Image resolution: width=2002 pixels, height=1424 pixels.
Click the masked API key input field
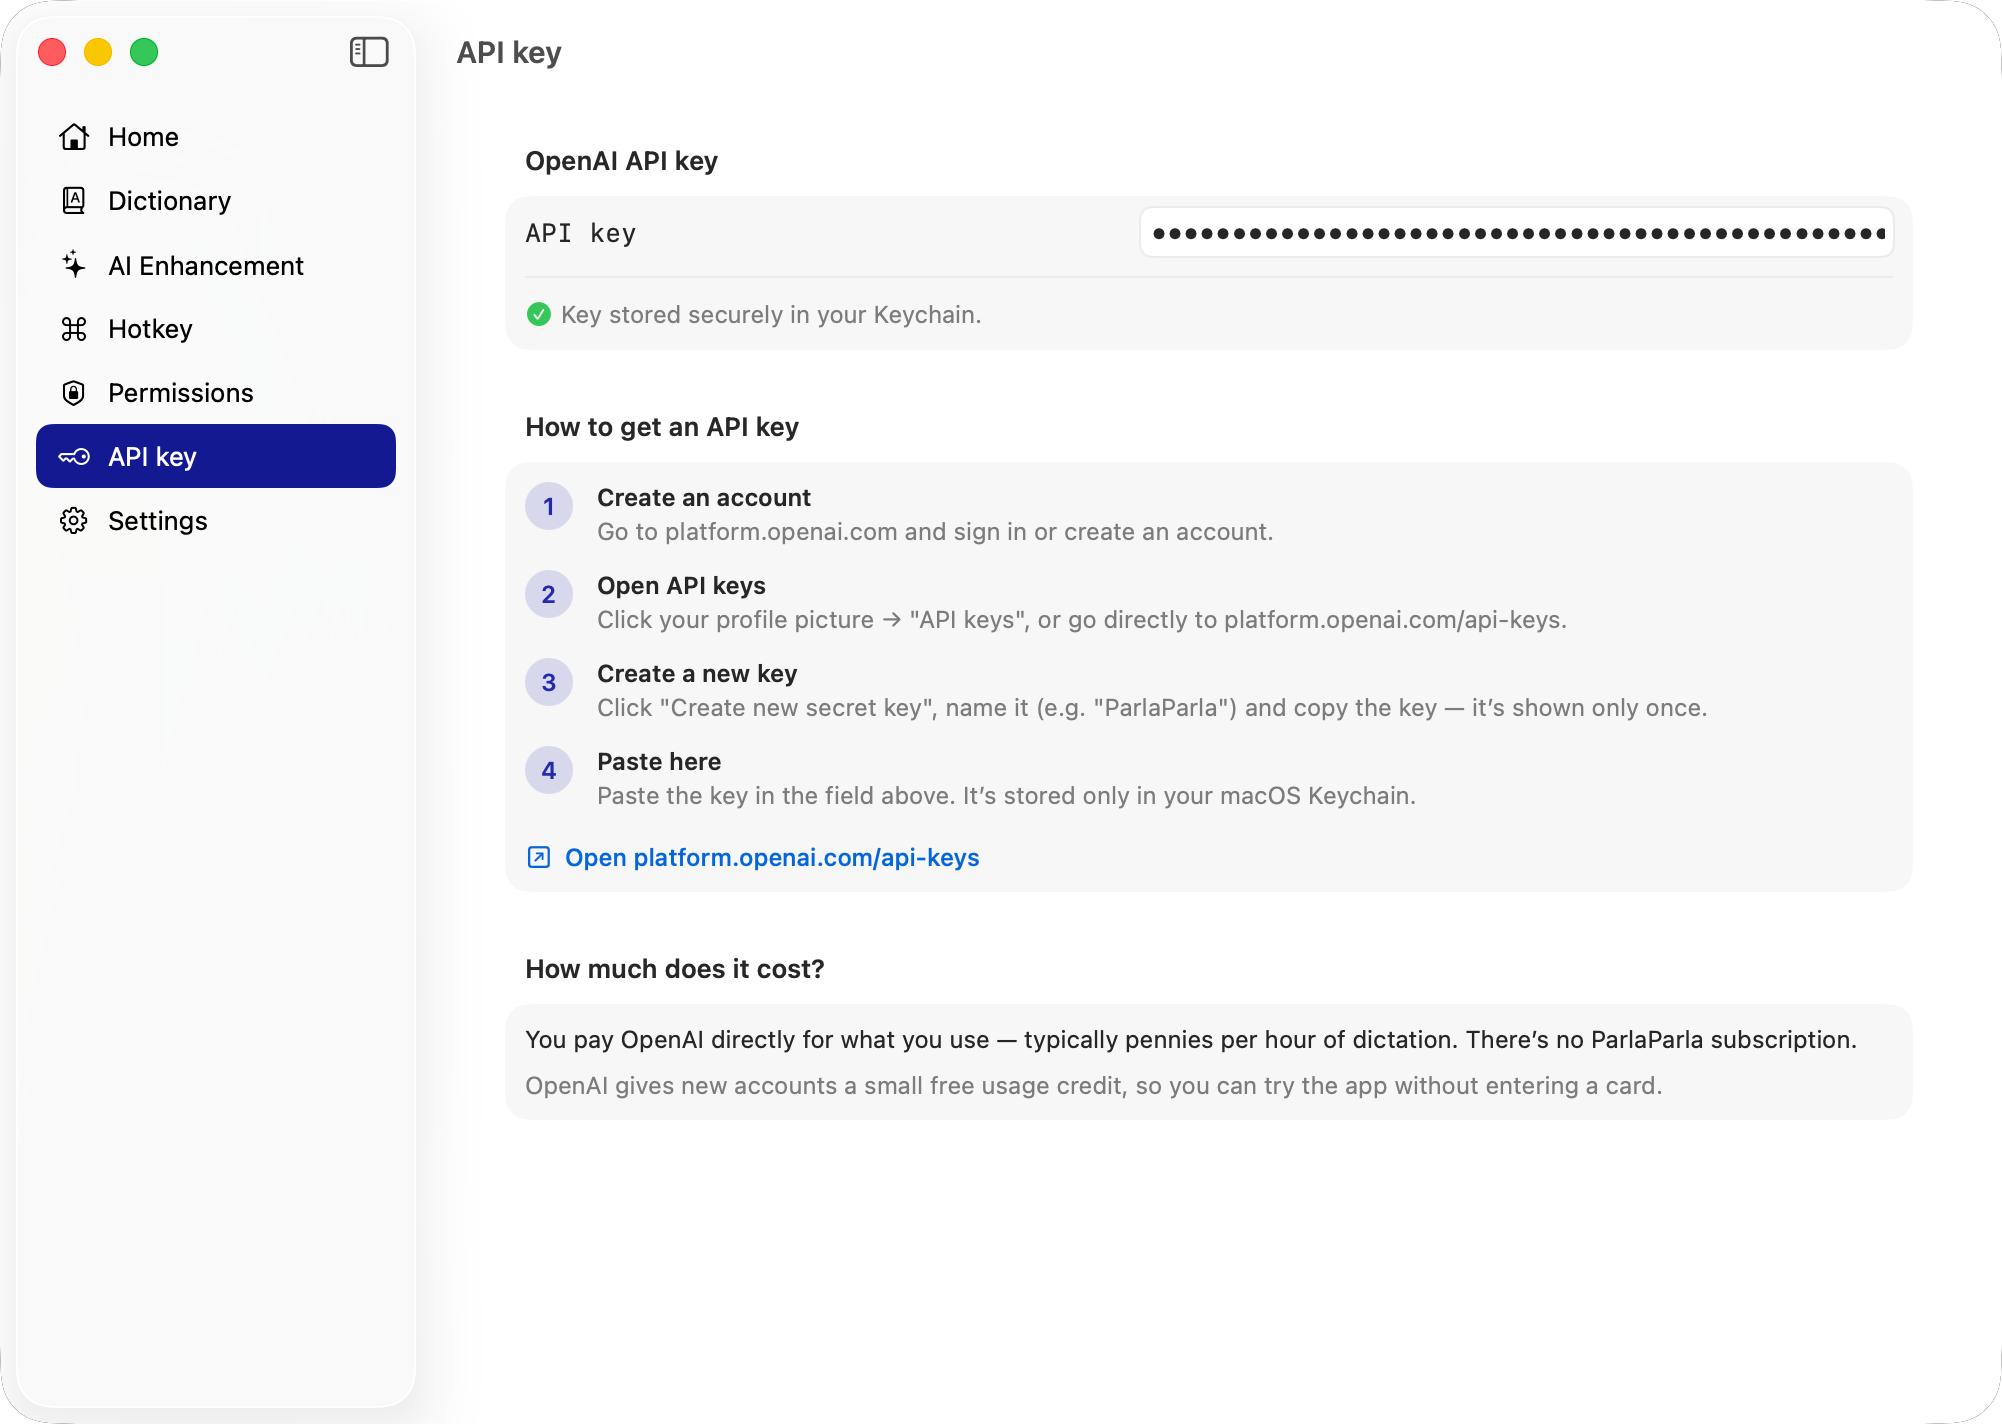coord(1516,232)
